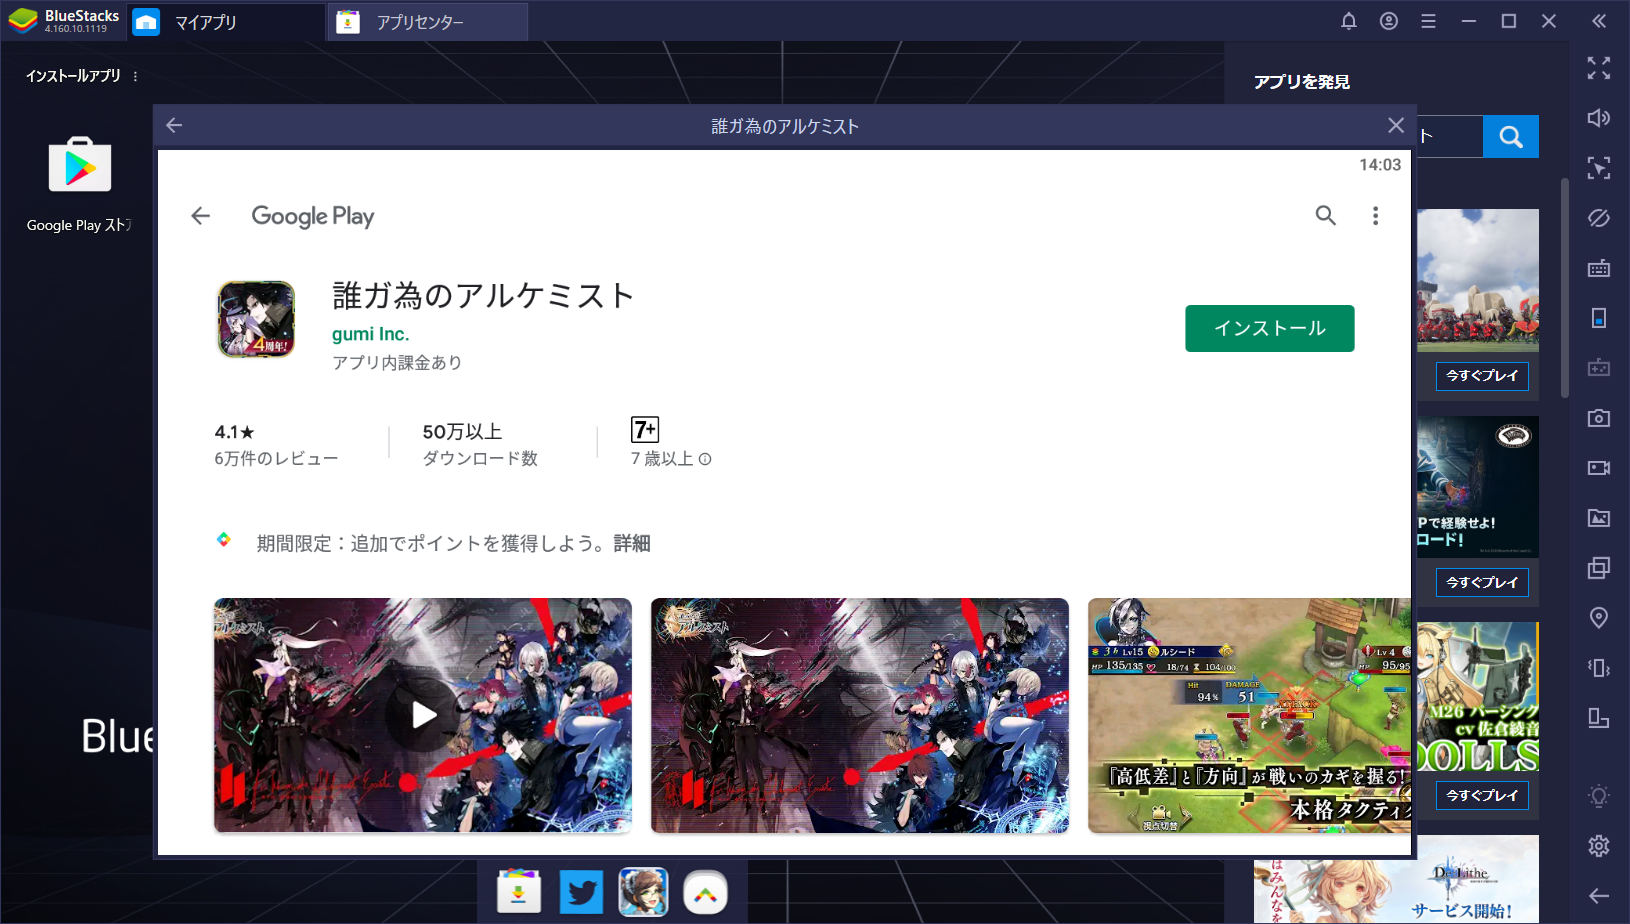Collapse the right sidebar with double-chevron
Screen dimensions: 1630x924
[1599, 21]
